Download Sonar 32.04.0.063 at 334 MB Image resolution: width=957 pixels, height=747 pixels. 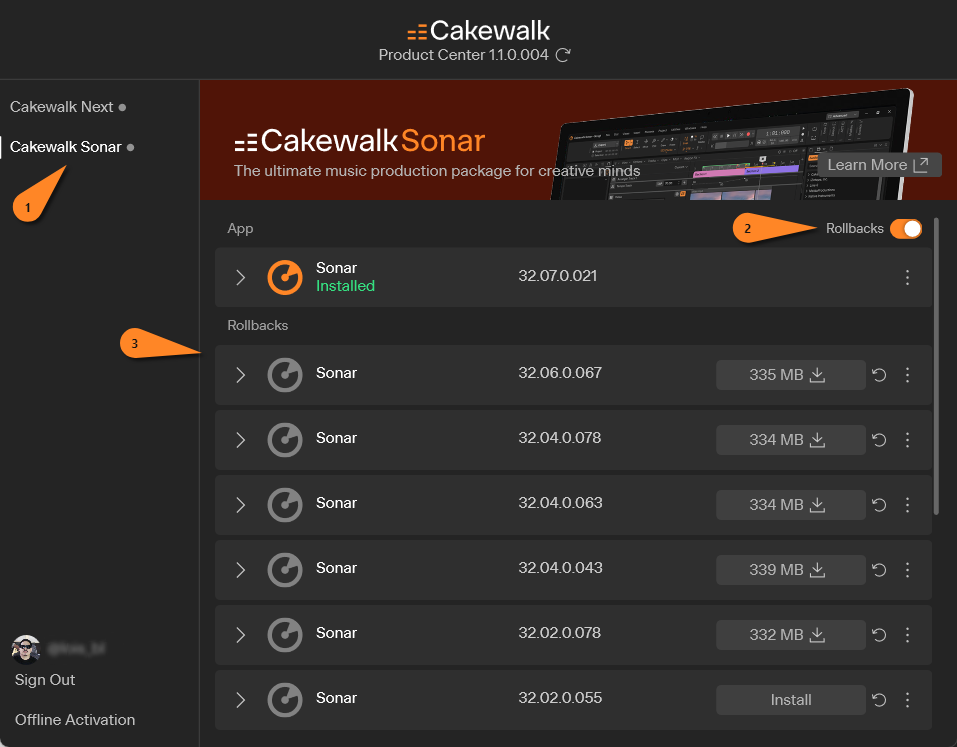tap(790, 505)
